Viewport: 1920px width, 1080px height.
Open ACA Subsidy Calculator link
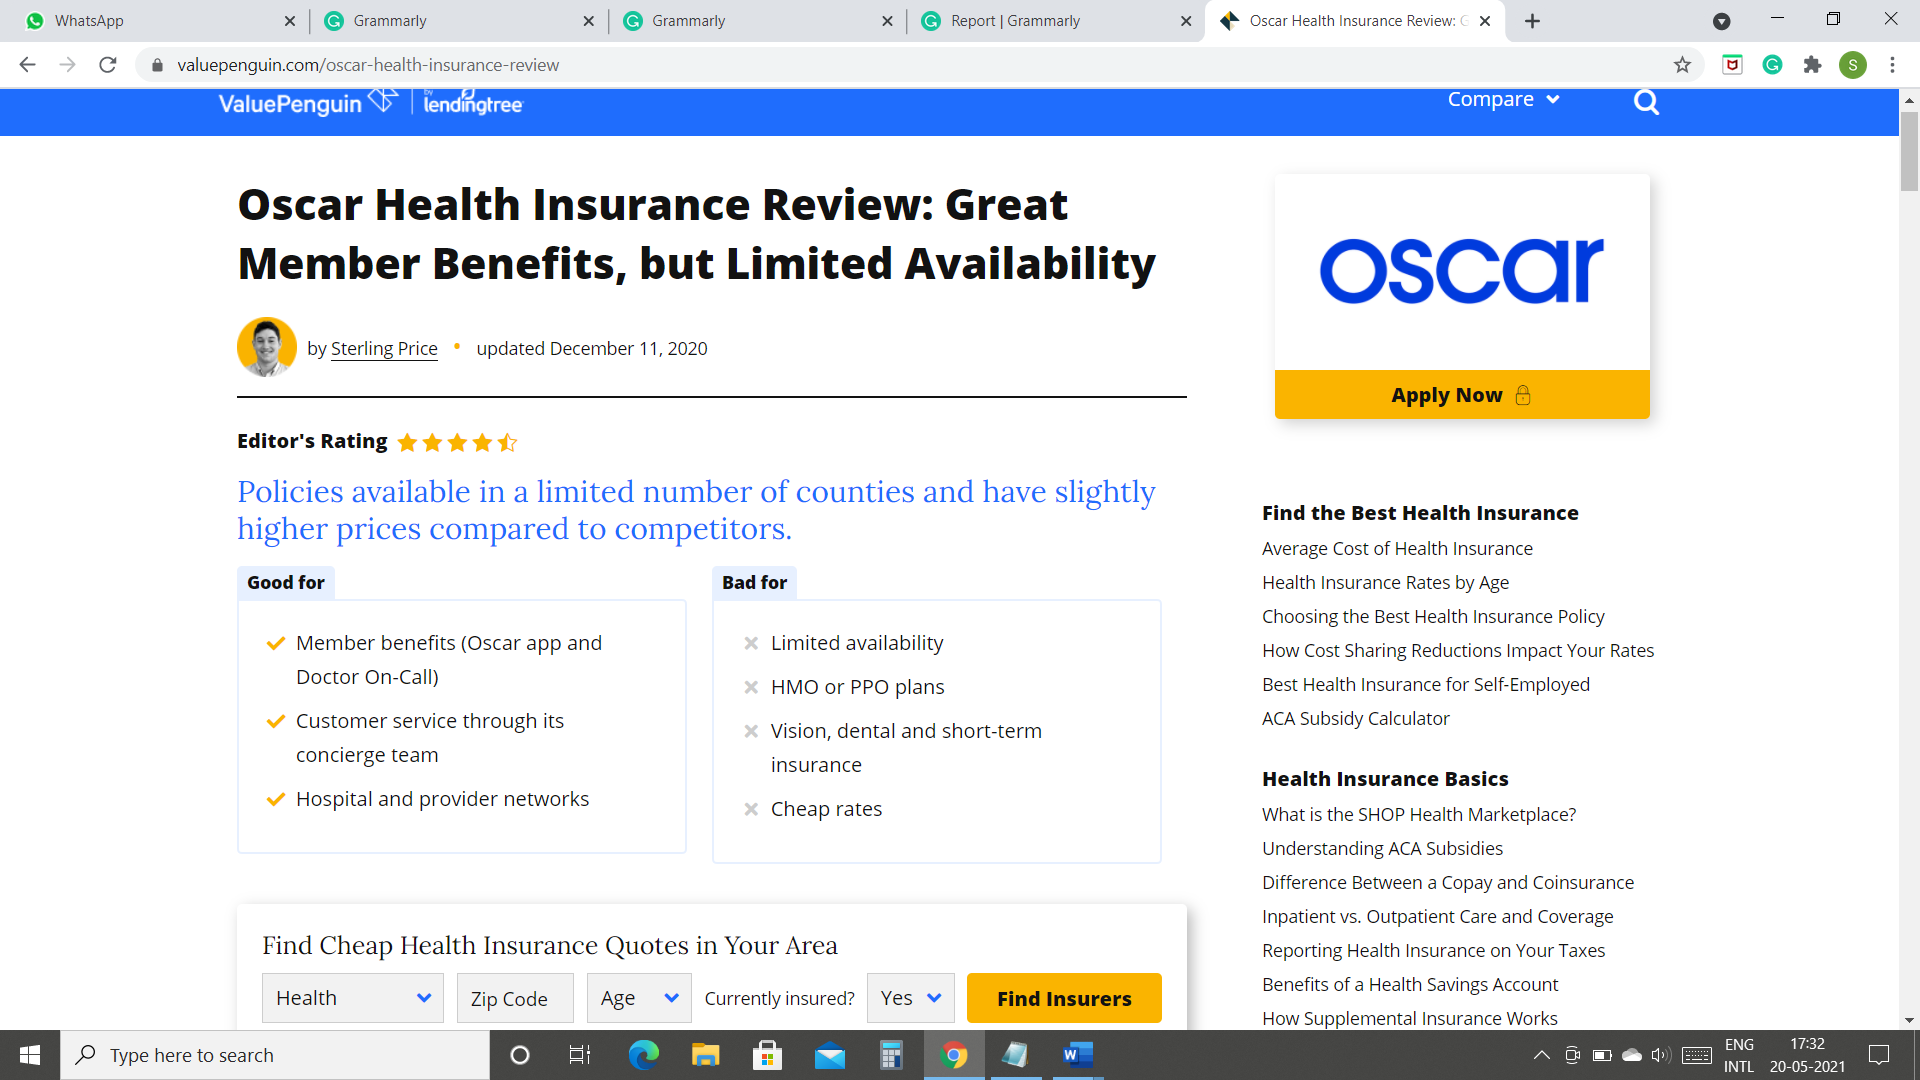click(x=1355, y=719)
